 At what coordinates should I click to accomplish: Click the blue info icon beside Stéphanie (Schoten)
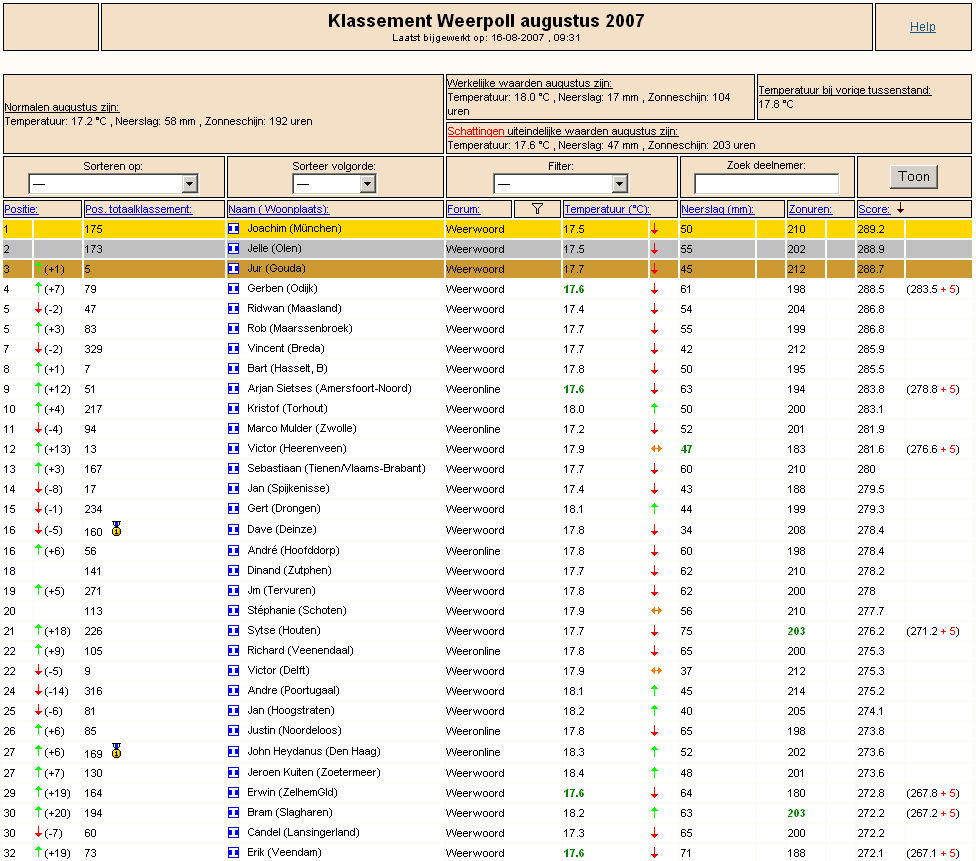point(233,610)
